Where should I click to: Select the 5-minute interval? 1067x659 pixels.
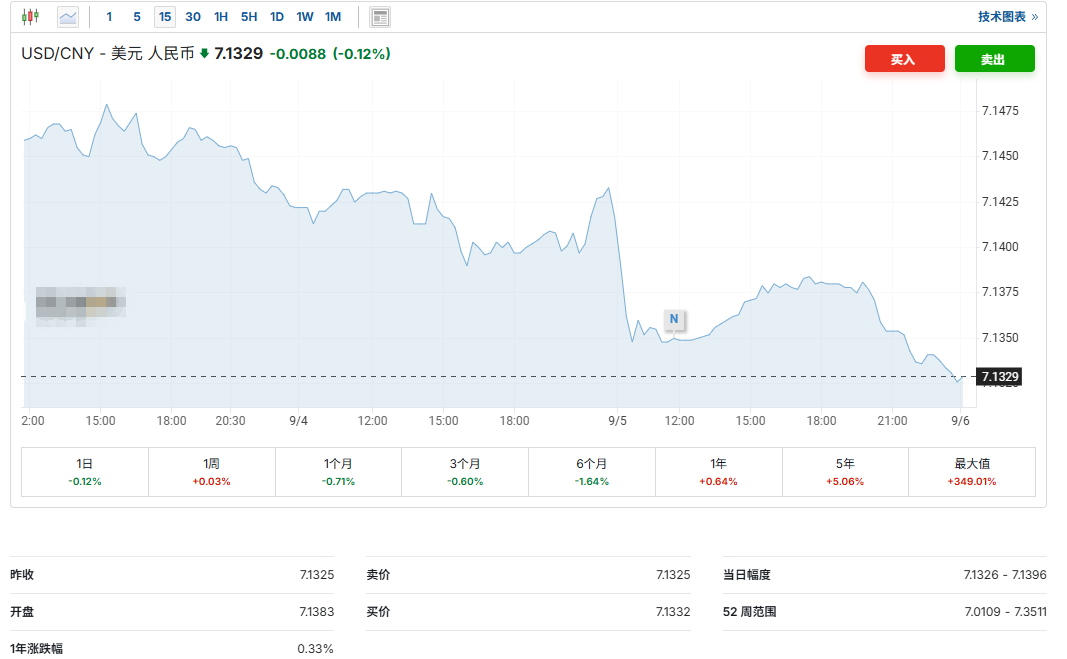coord(137,17)
